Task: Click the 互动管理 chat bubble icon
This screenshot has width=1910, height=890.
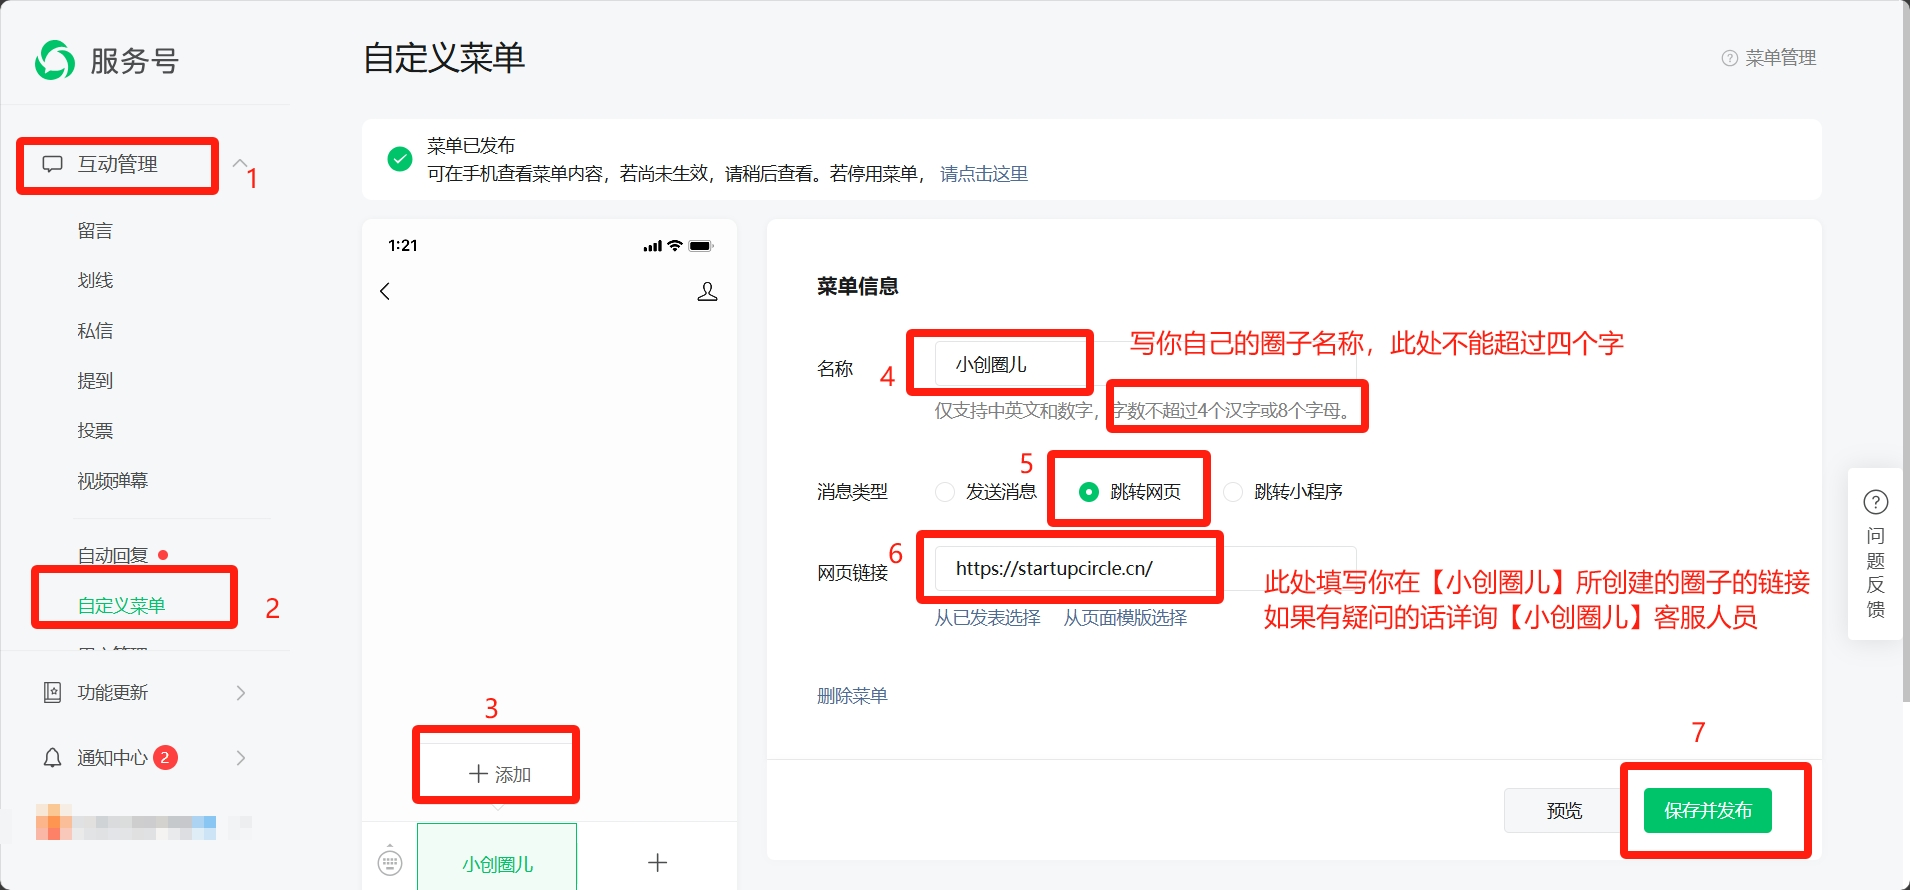Action: tap(52, 164)
